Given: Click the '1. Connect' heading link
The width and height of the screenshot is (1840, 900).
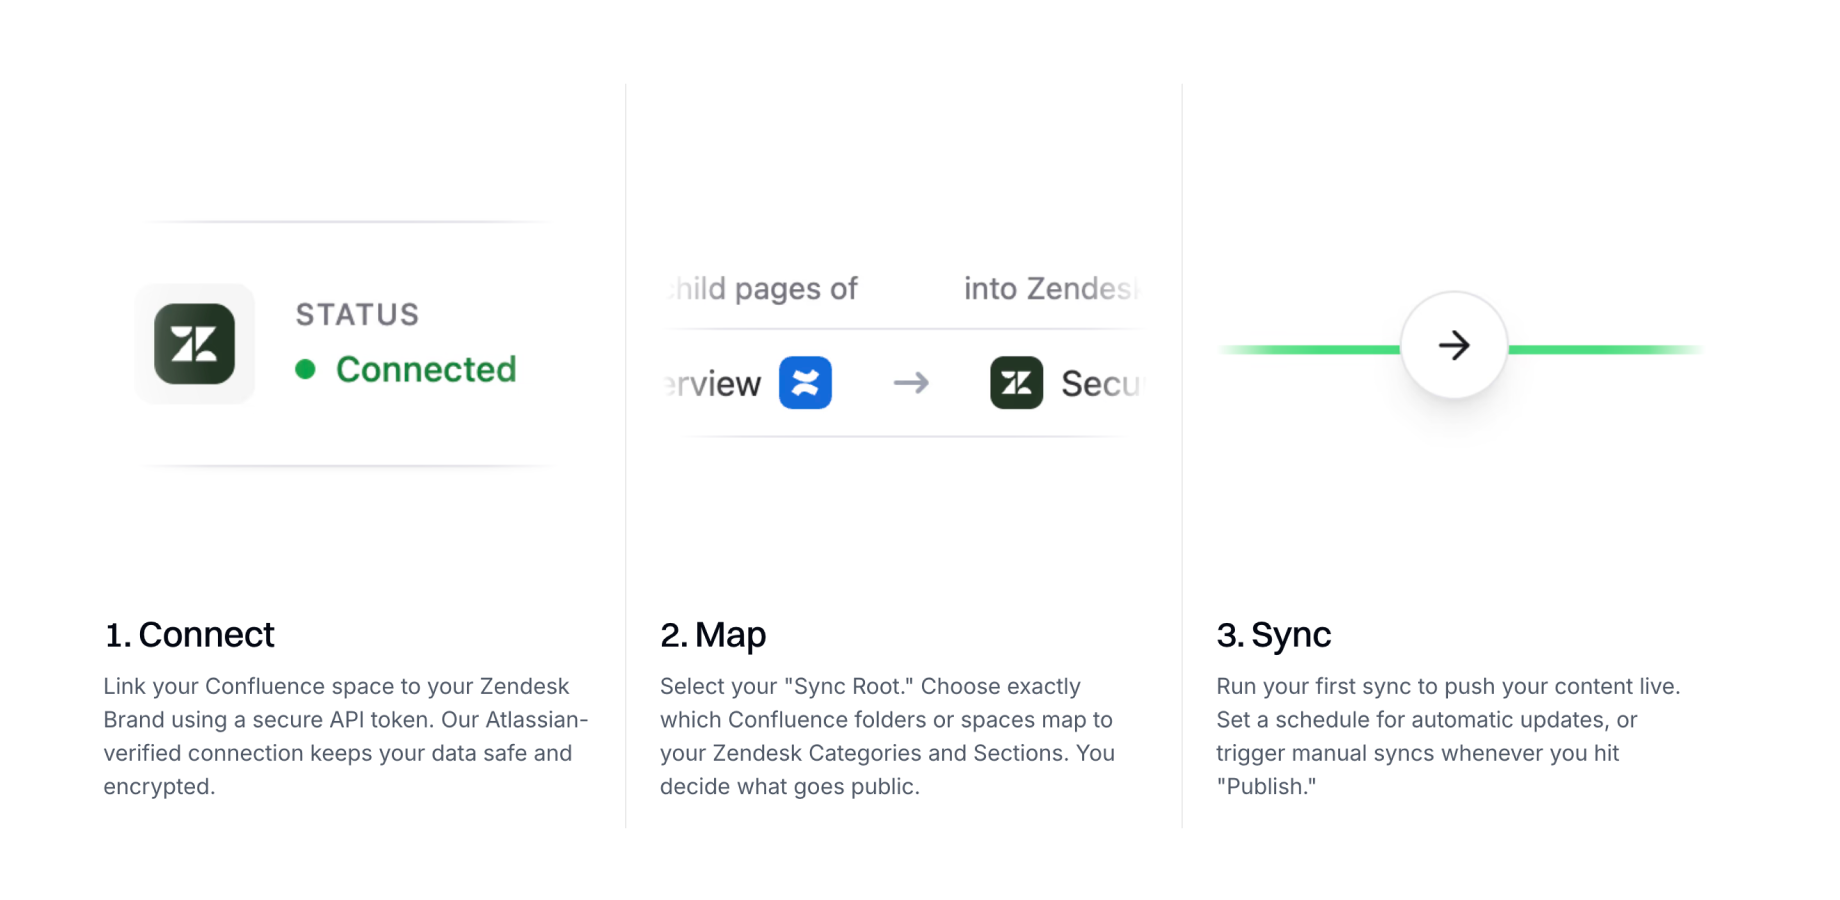Looking at the screenshot, I should pyautogui.click(x=189, y=634).
